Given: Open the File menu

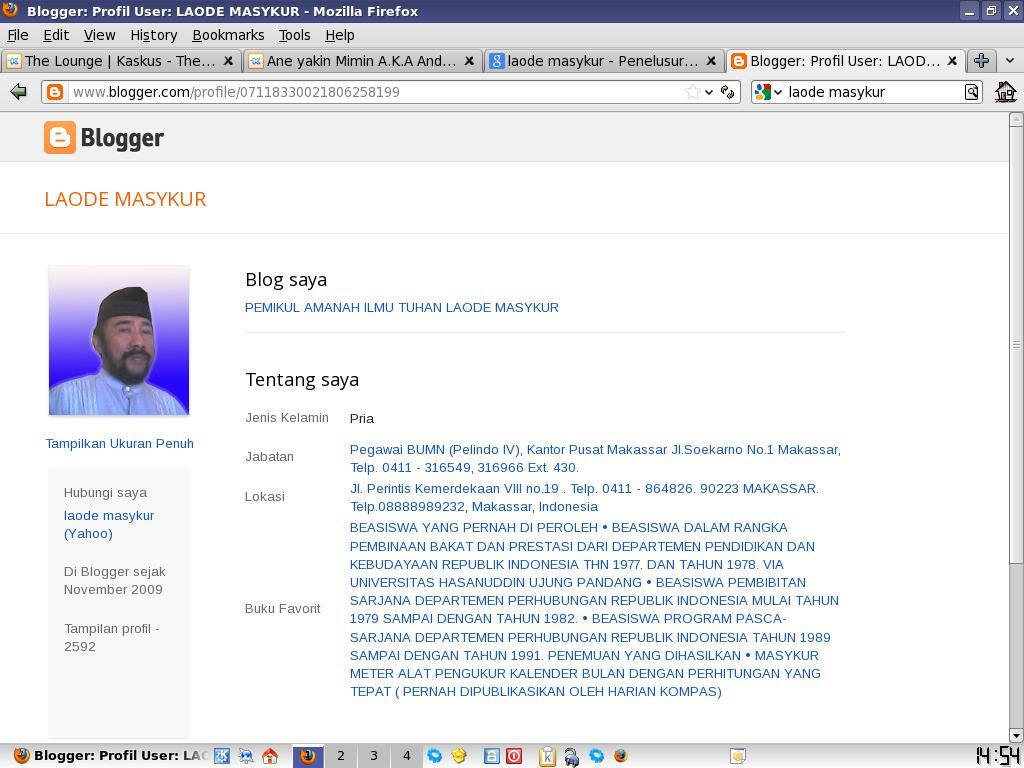Looking at the screenshot, I should (x=18, y=35).
